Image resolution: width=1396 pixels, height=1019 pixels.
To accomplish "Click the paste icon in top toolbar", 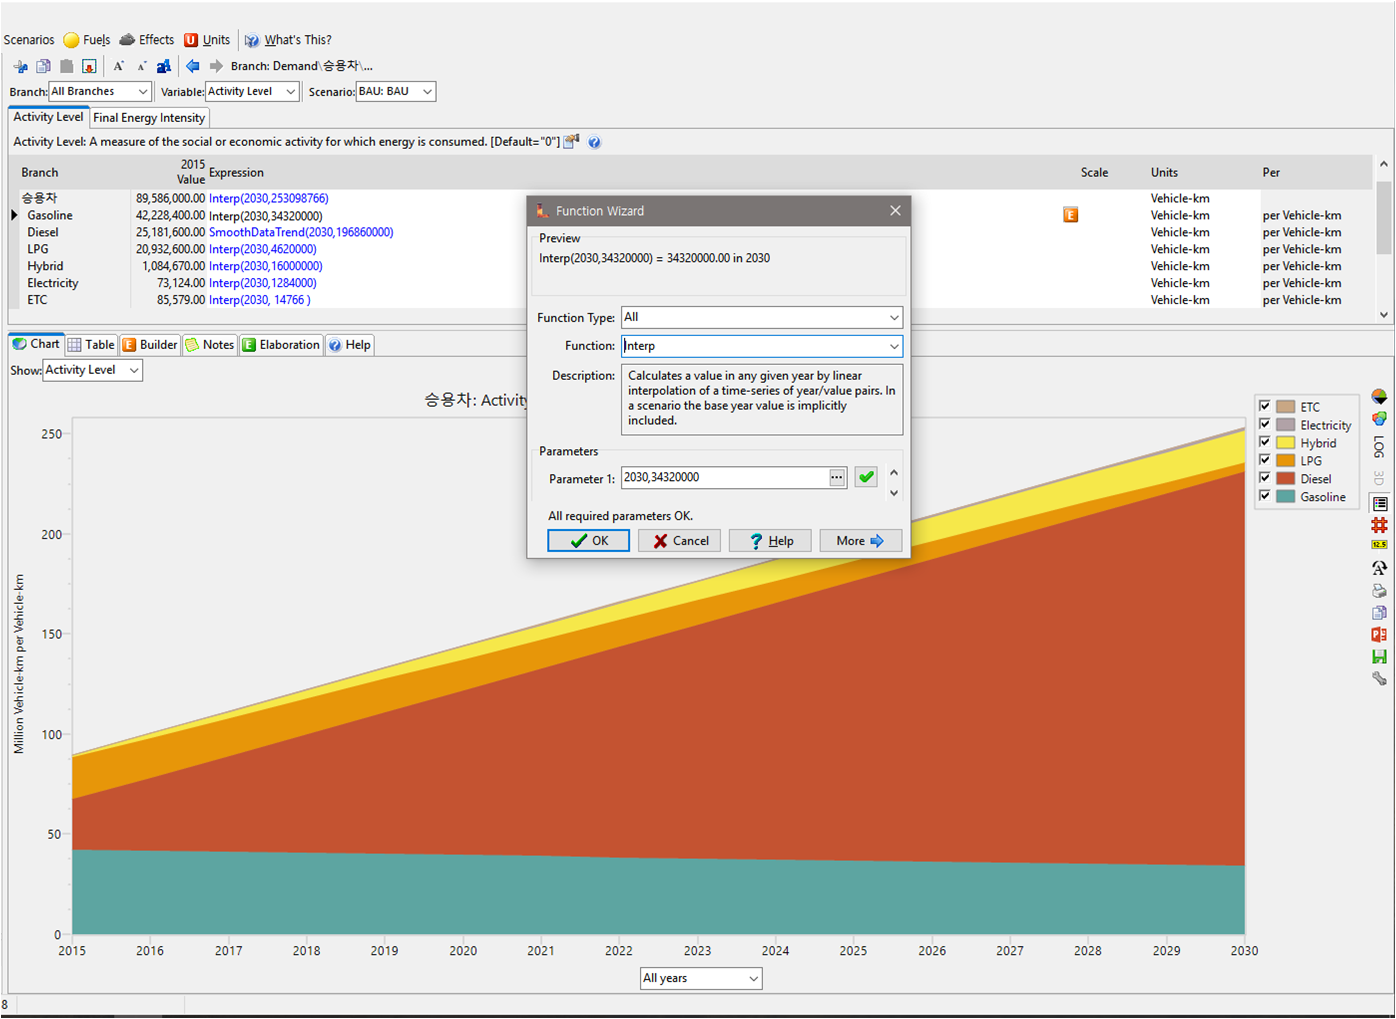I will (66, 66).
